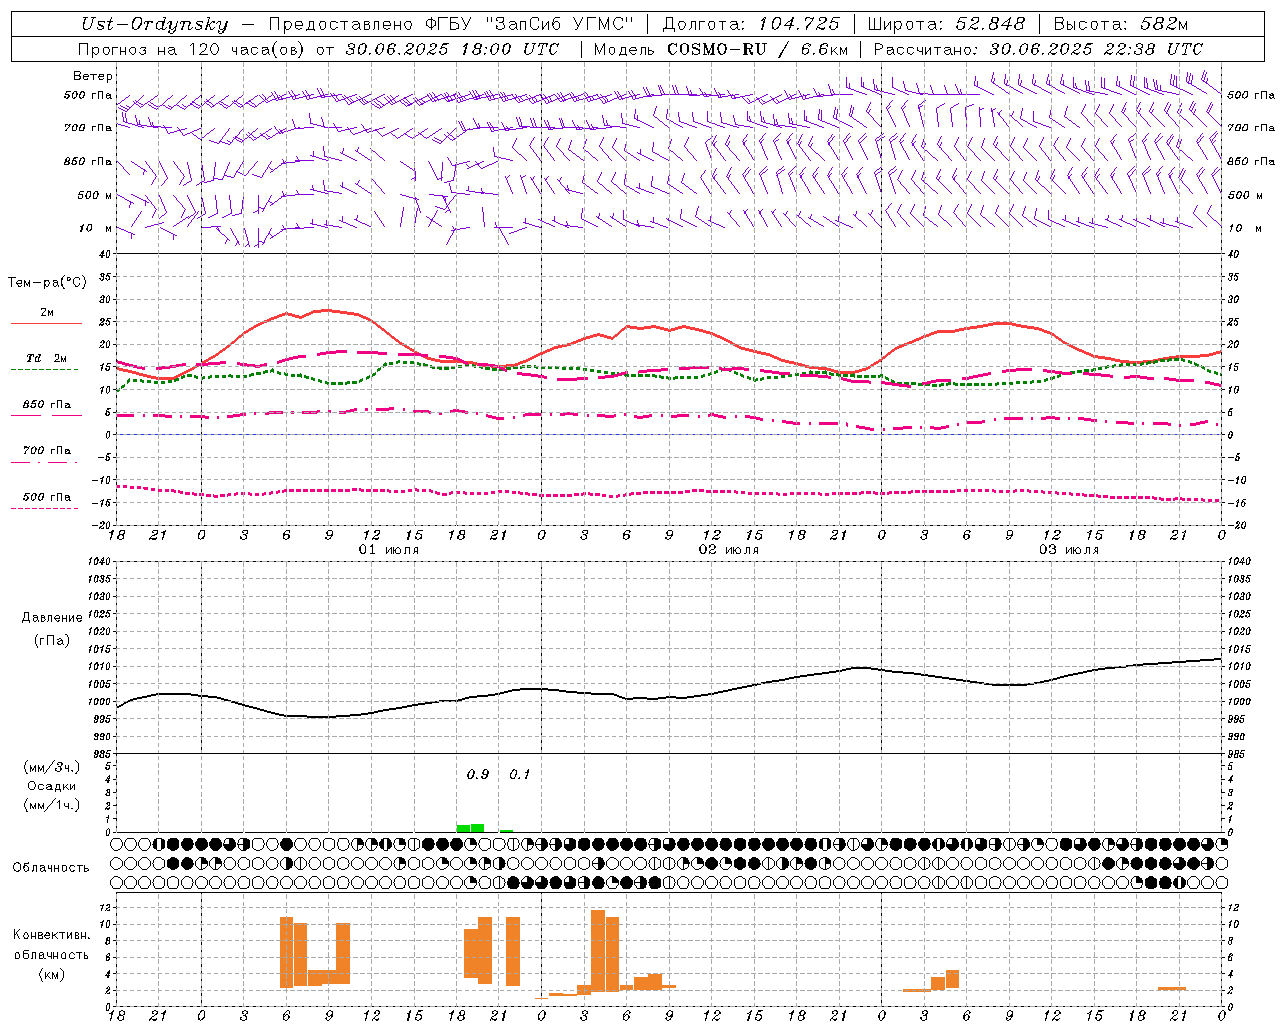
Task: Click the Ust-Ordynsky station title
Action: pos(154,24)
